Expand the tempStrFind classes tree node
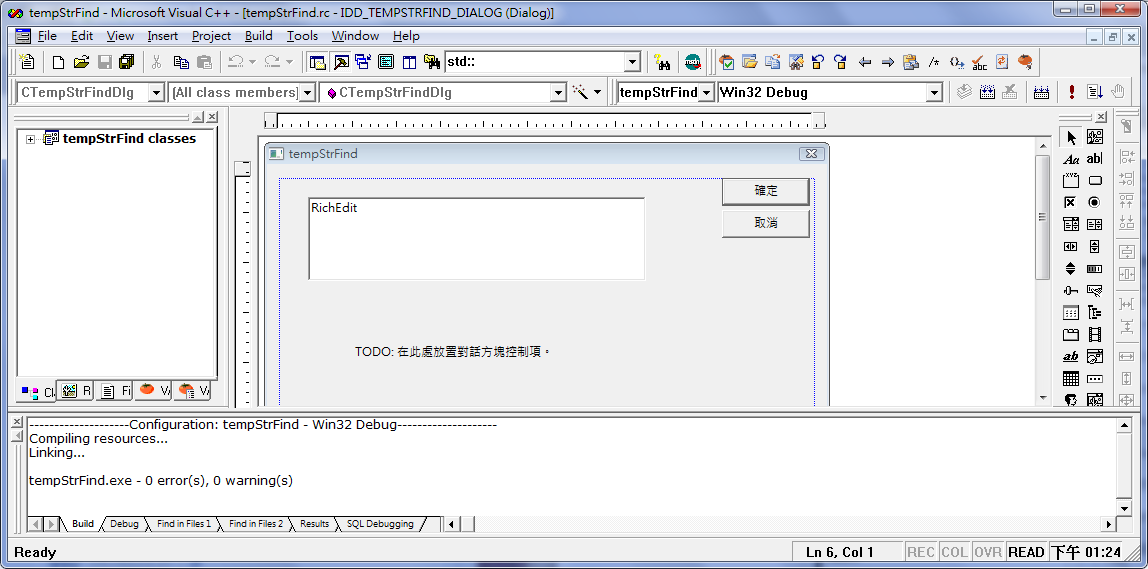This screenshot has width=1148, height=569. pyautogui.click(x=31, y=139)
